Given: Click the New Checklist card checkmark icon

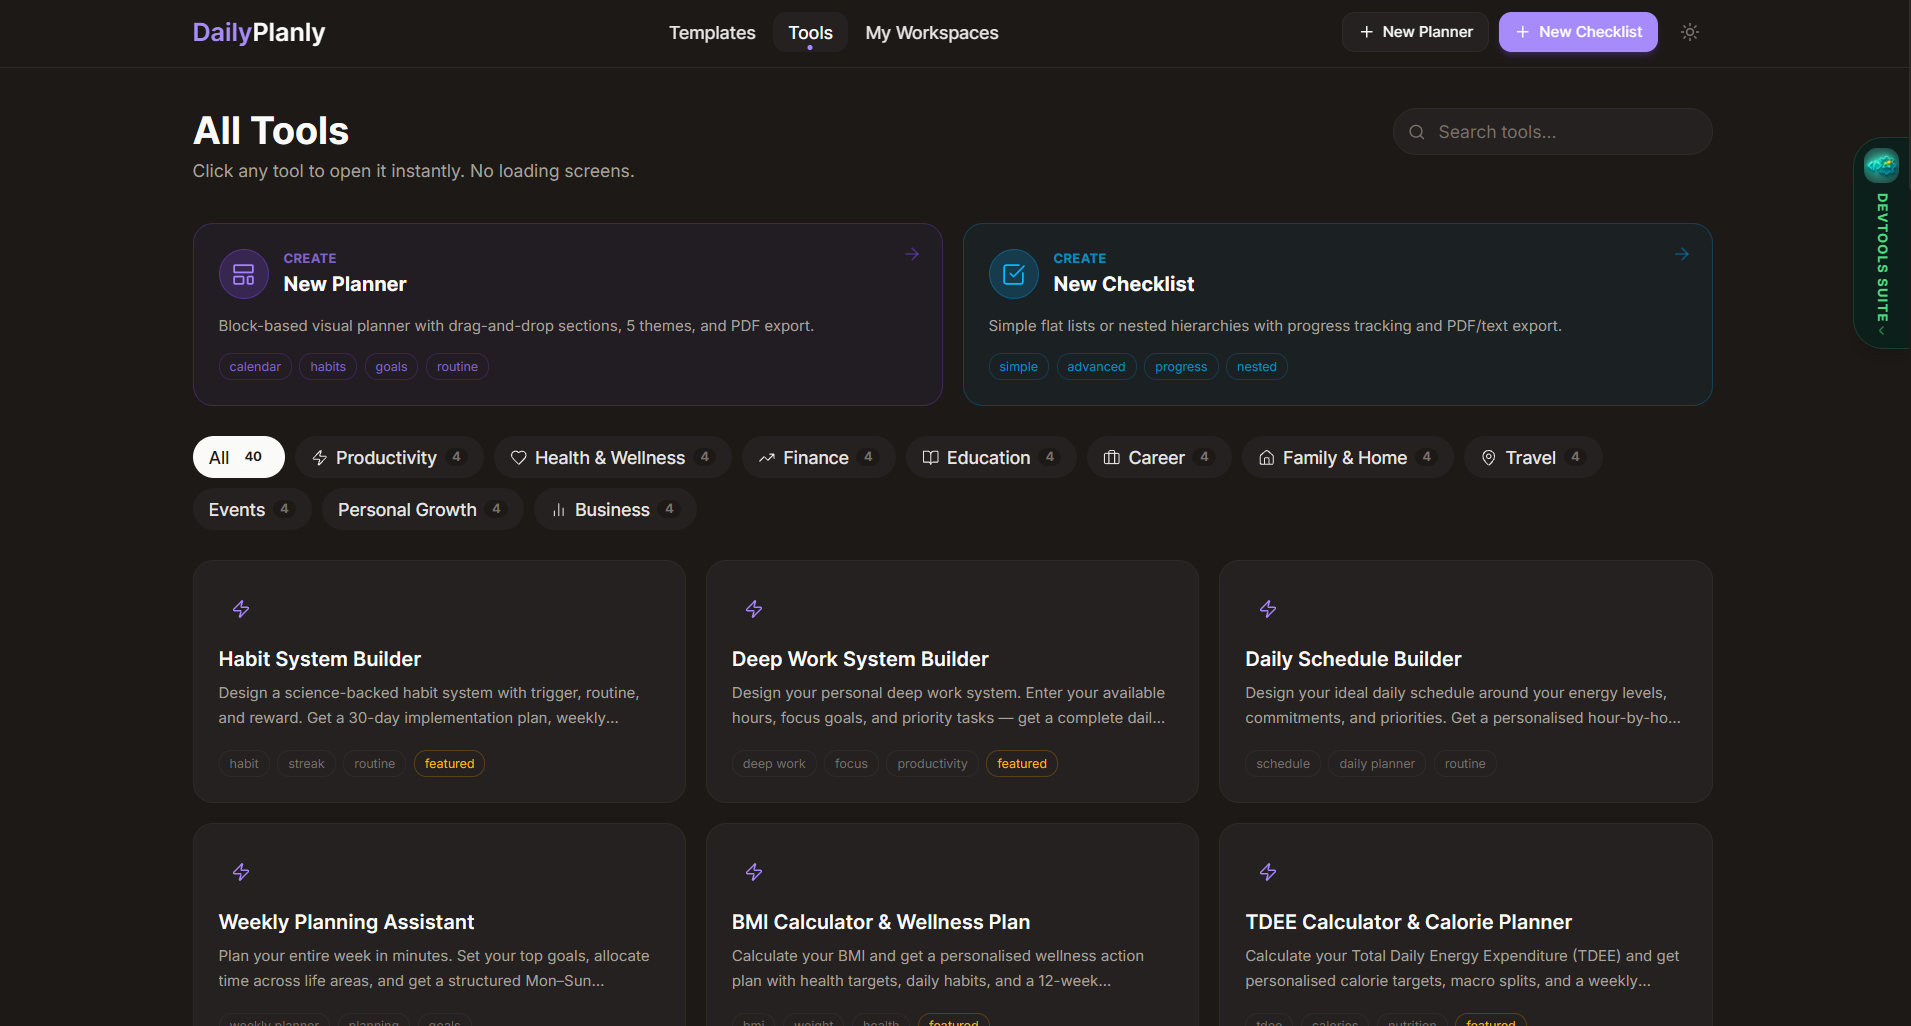Looking at the screenshot, I should point(1013,274).
